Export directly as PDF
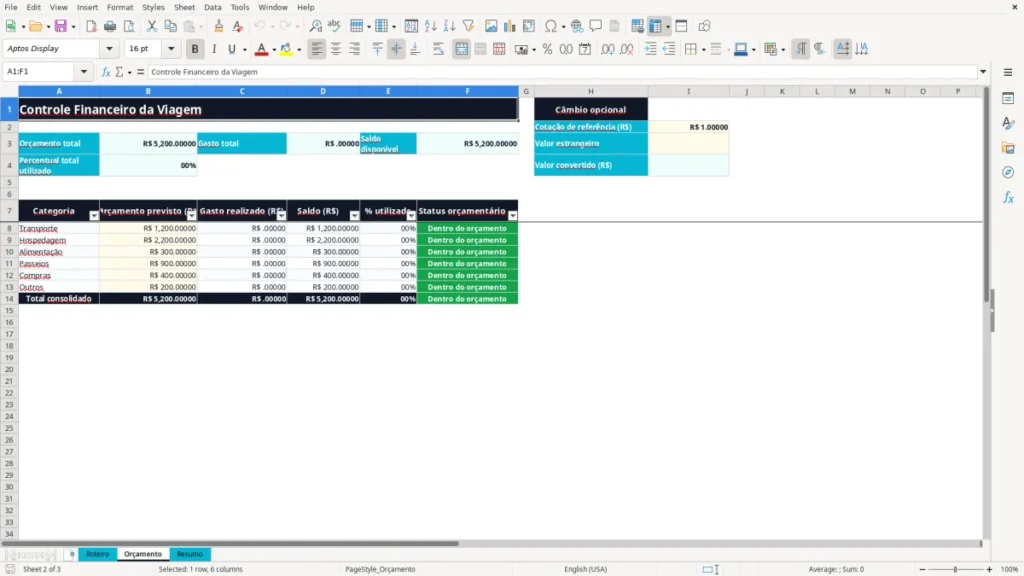The height and width of the screenshot is (576, 1024). coord(91,26)
